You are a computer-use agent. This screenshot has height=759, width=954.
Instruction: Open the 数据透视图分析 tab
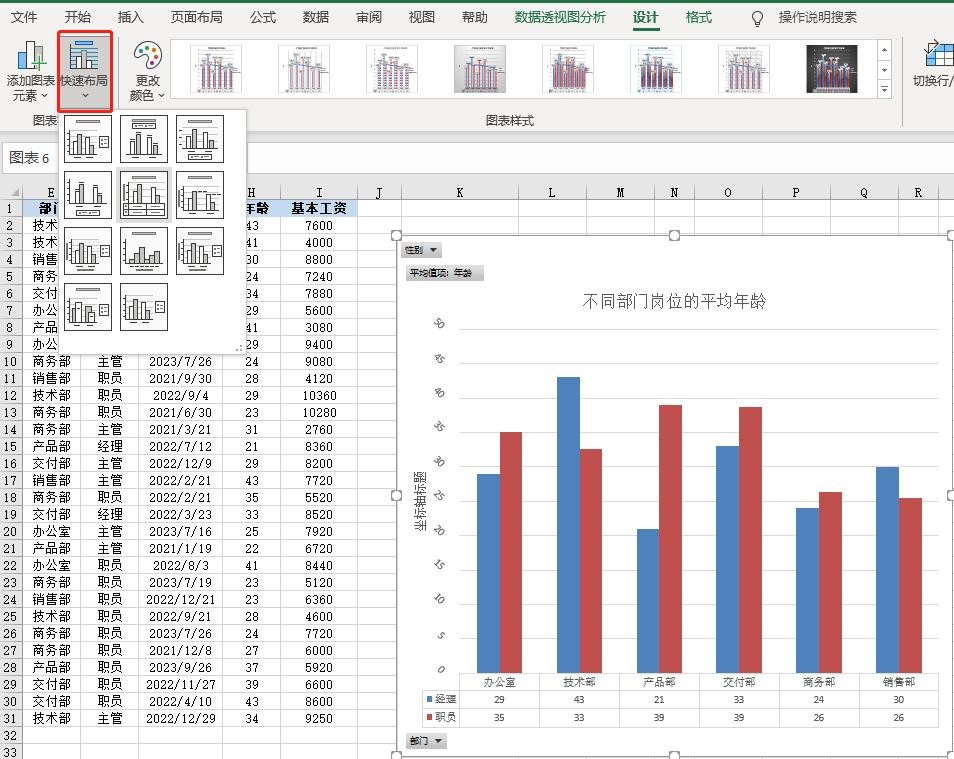click(x=560, y=18)
